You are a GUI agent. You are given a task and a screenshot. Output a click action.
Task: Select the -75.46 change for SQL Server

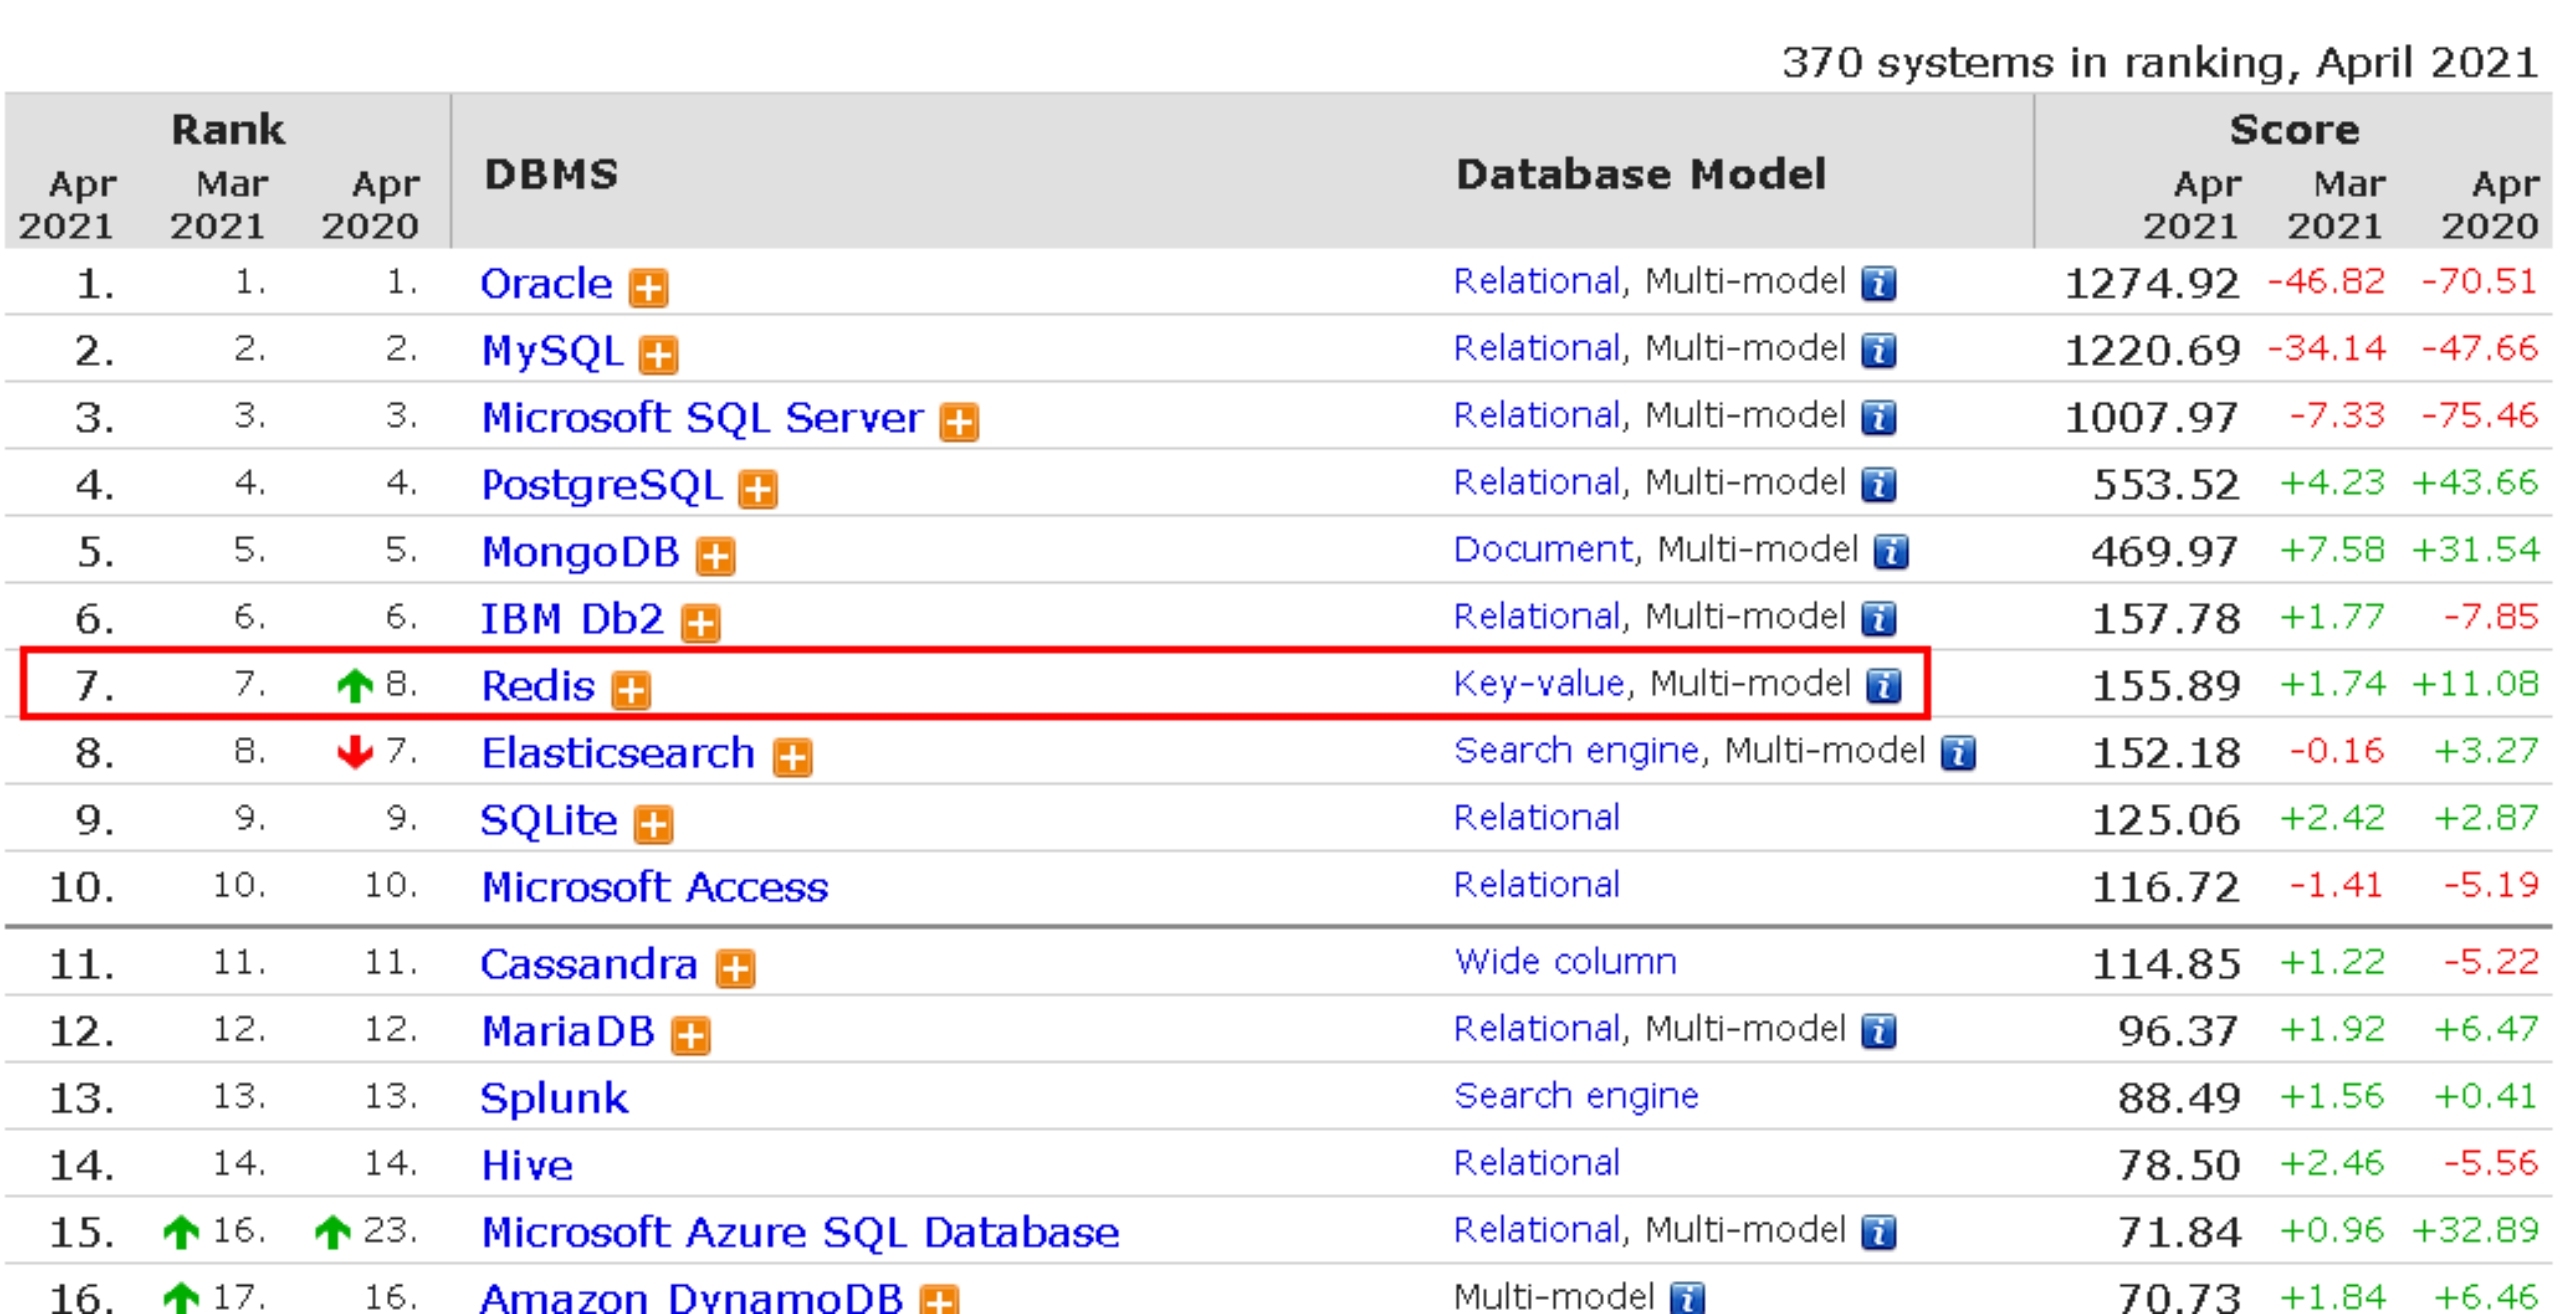pos(2480,415)
